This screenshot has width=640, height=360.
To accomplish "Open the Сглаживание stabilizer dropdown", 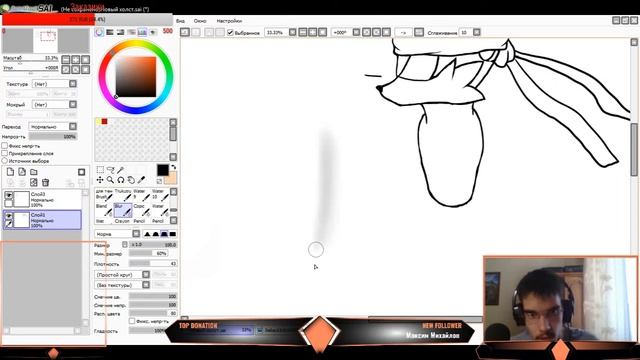I will pyautogui.click(x=476, y=32).
